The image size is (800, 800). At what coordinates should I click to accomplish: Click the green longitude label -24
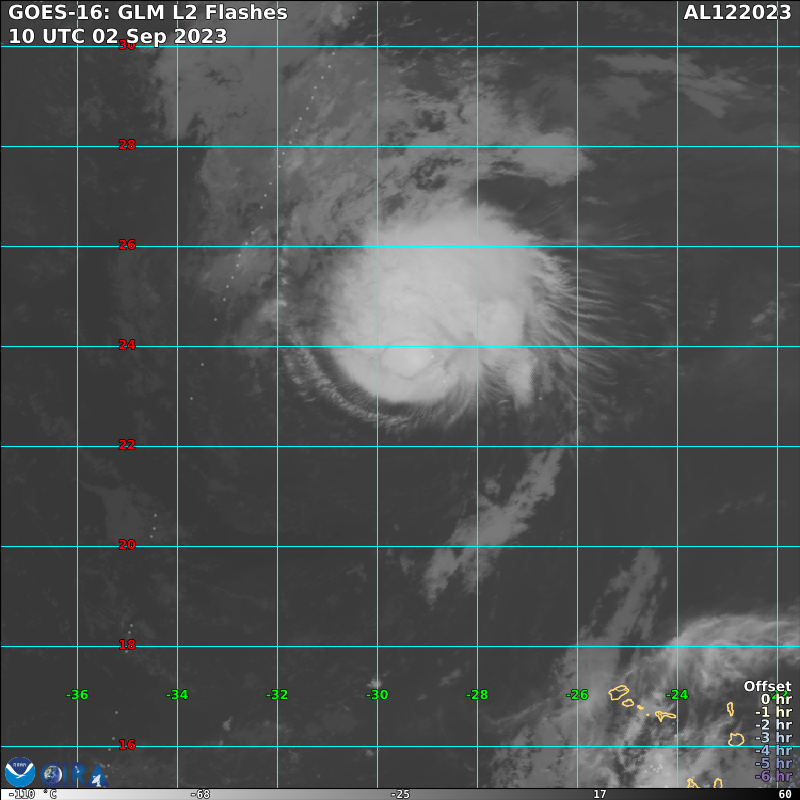(x=677, y=694)
